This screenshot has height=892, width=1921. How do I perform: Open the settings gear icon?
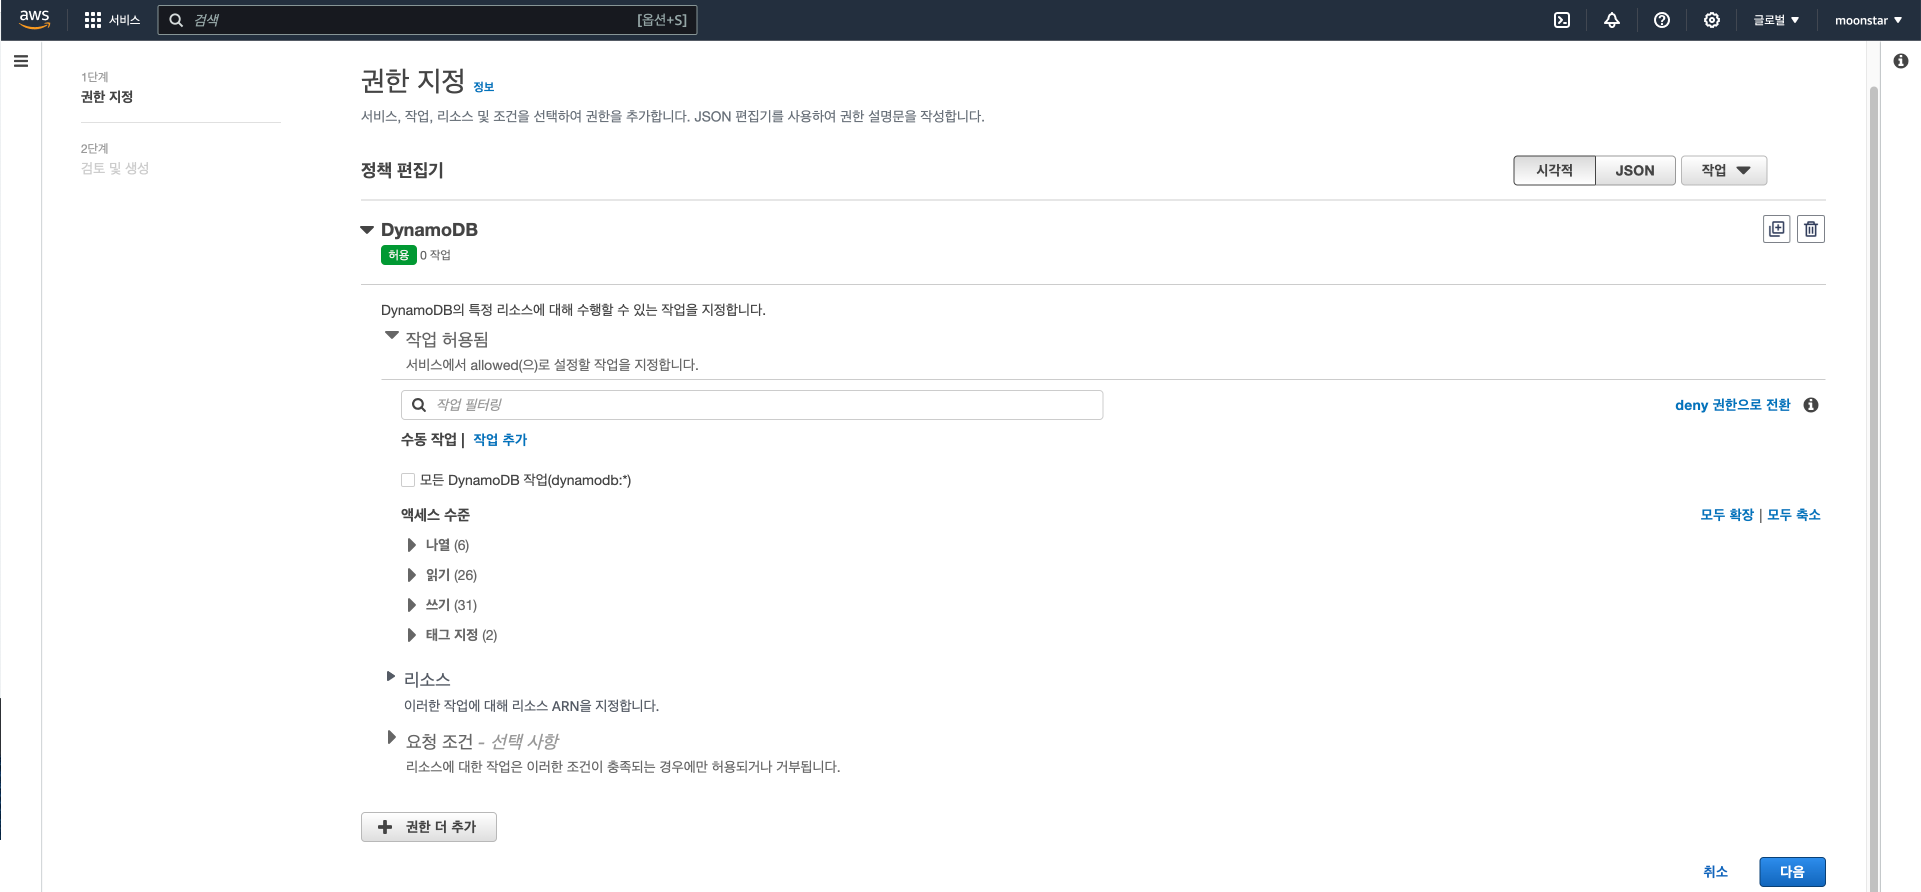[x=1712, y=20]
